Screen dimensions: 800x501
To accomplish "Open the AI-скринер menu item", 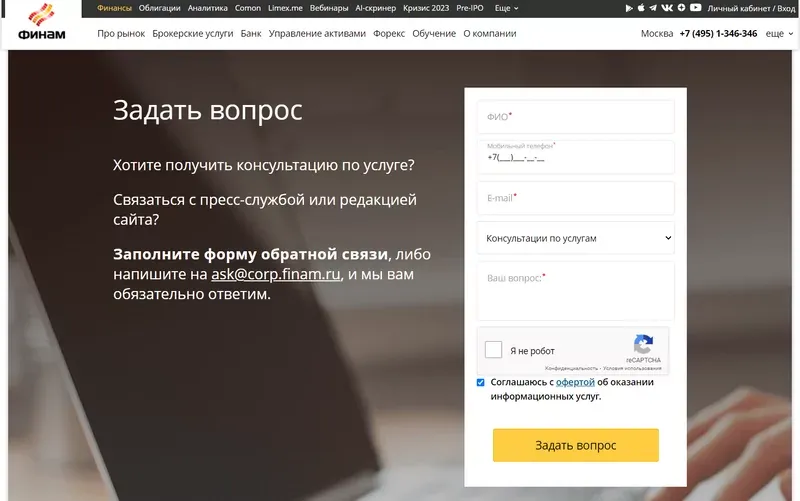I will coord(376,8).
